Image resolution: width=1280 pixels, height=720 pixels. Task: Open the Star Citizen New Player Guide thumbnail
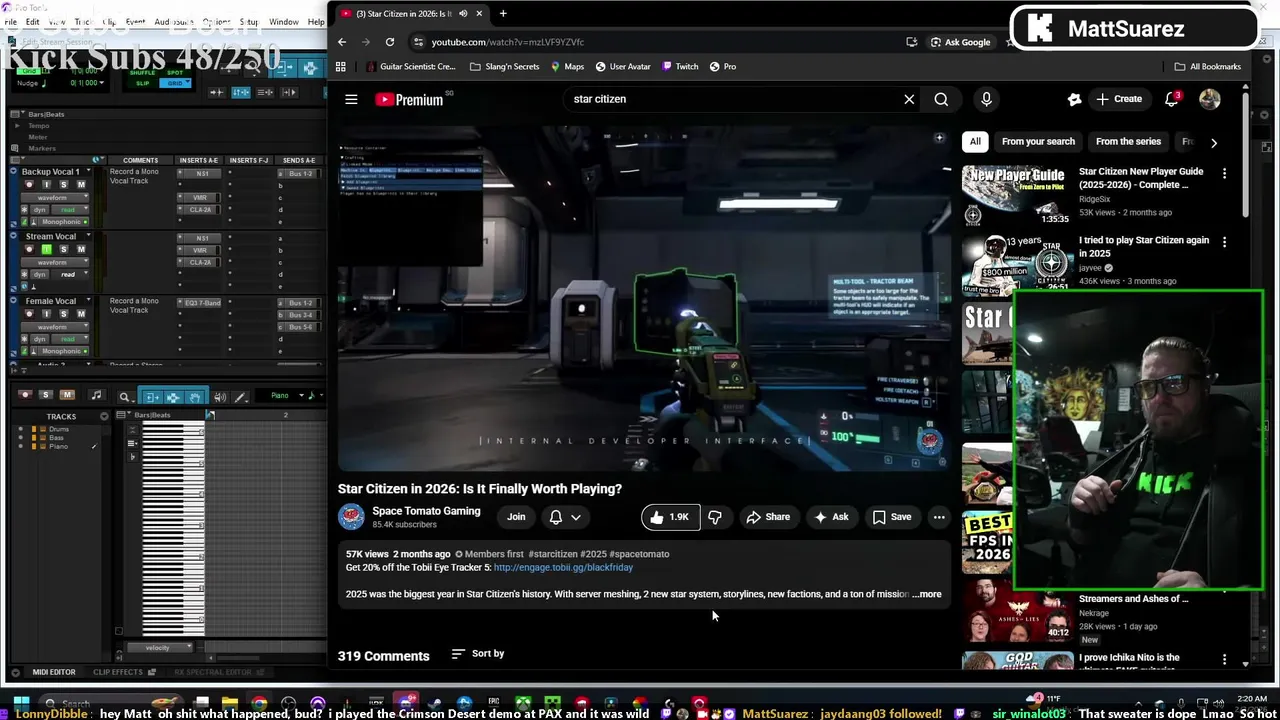click(x=1016, y=195)
